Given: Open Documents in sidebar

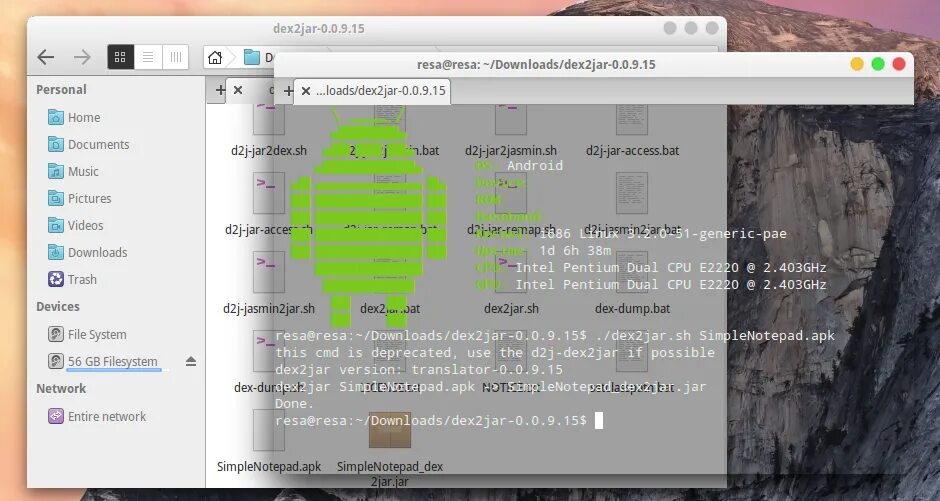Looking at the screenshot, I should [89, 144].
